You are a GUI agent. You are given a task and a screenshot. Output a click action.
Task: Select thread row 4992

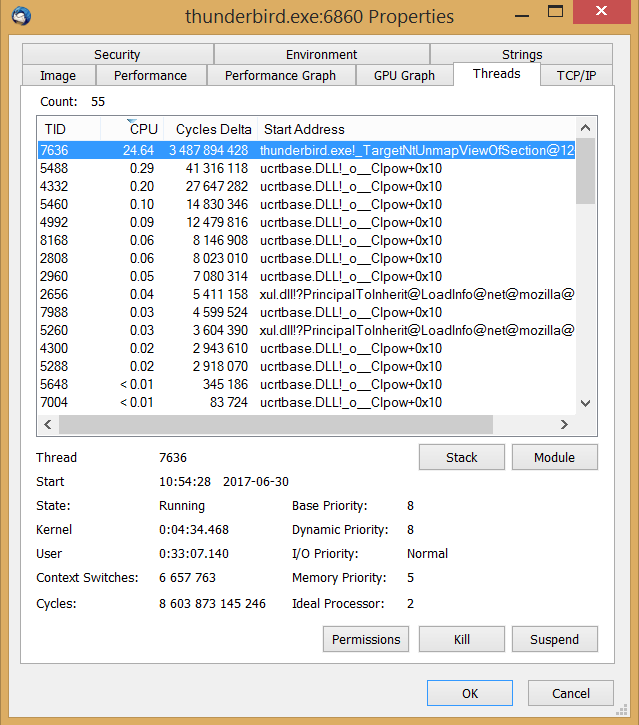(x=306, y=222)
